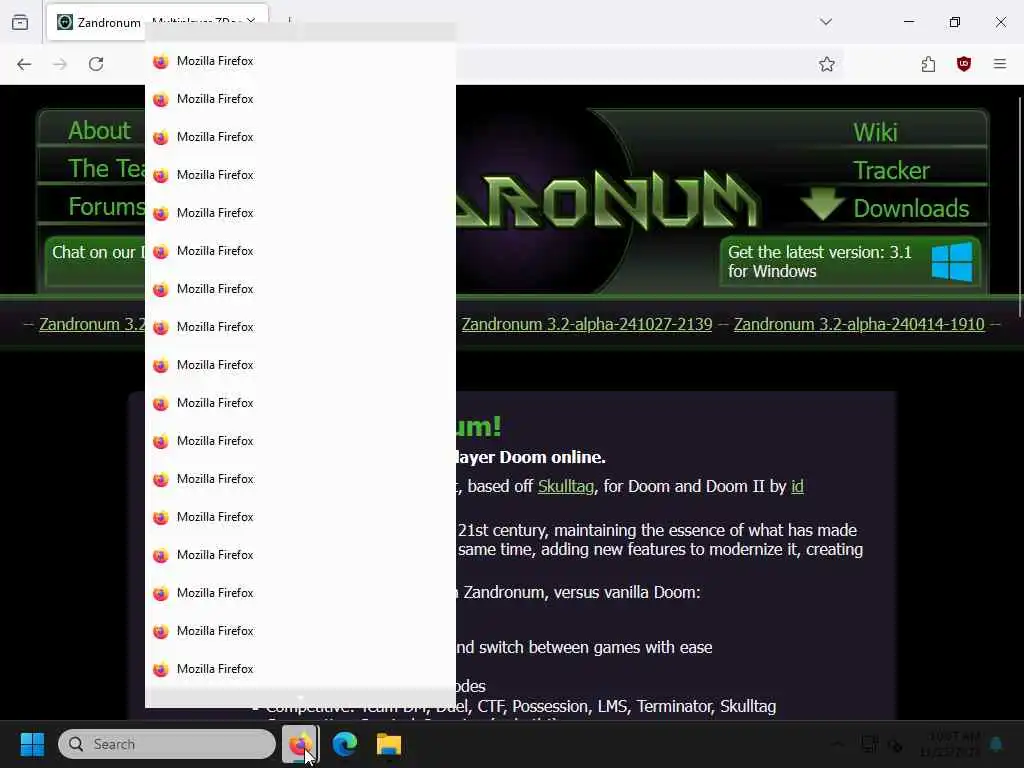Screen dimensions: 1024x768
Task: Click the Windows logo in download banner
Action: click(952, 262)
